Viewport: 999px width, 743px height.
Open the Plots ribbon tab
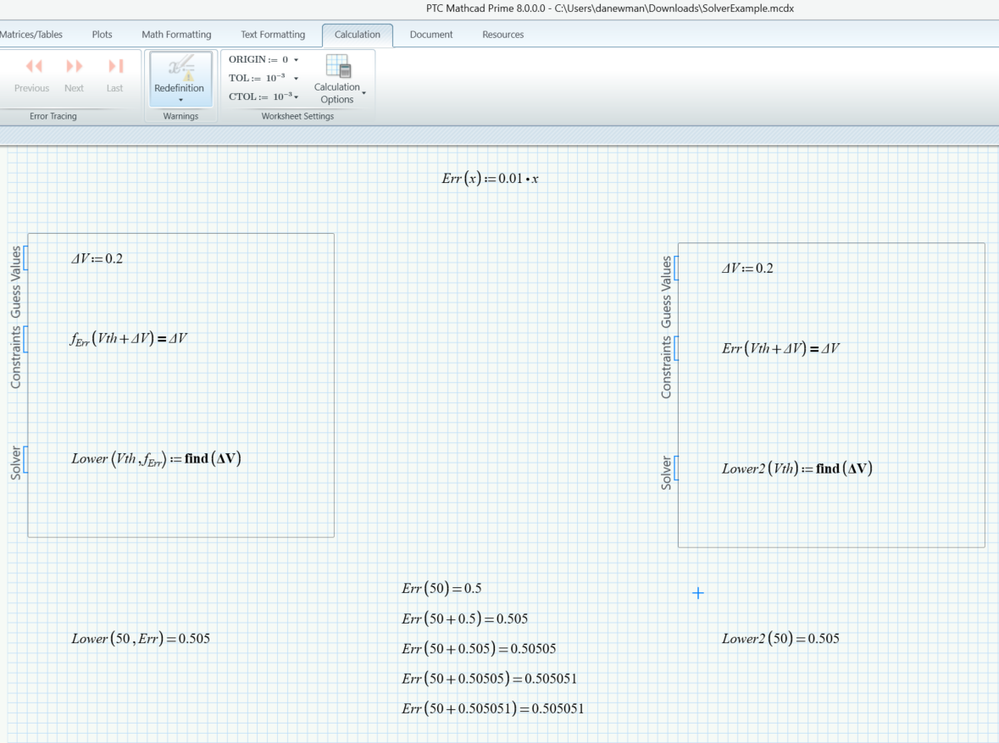pyautogui.click(x=102, y=34)
